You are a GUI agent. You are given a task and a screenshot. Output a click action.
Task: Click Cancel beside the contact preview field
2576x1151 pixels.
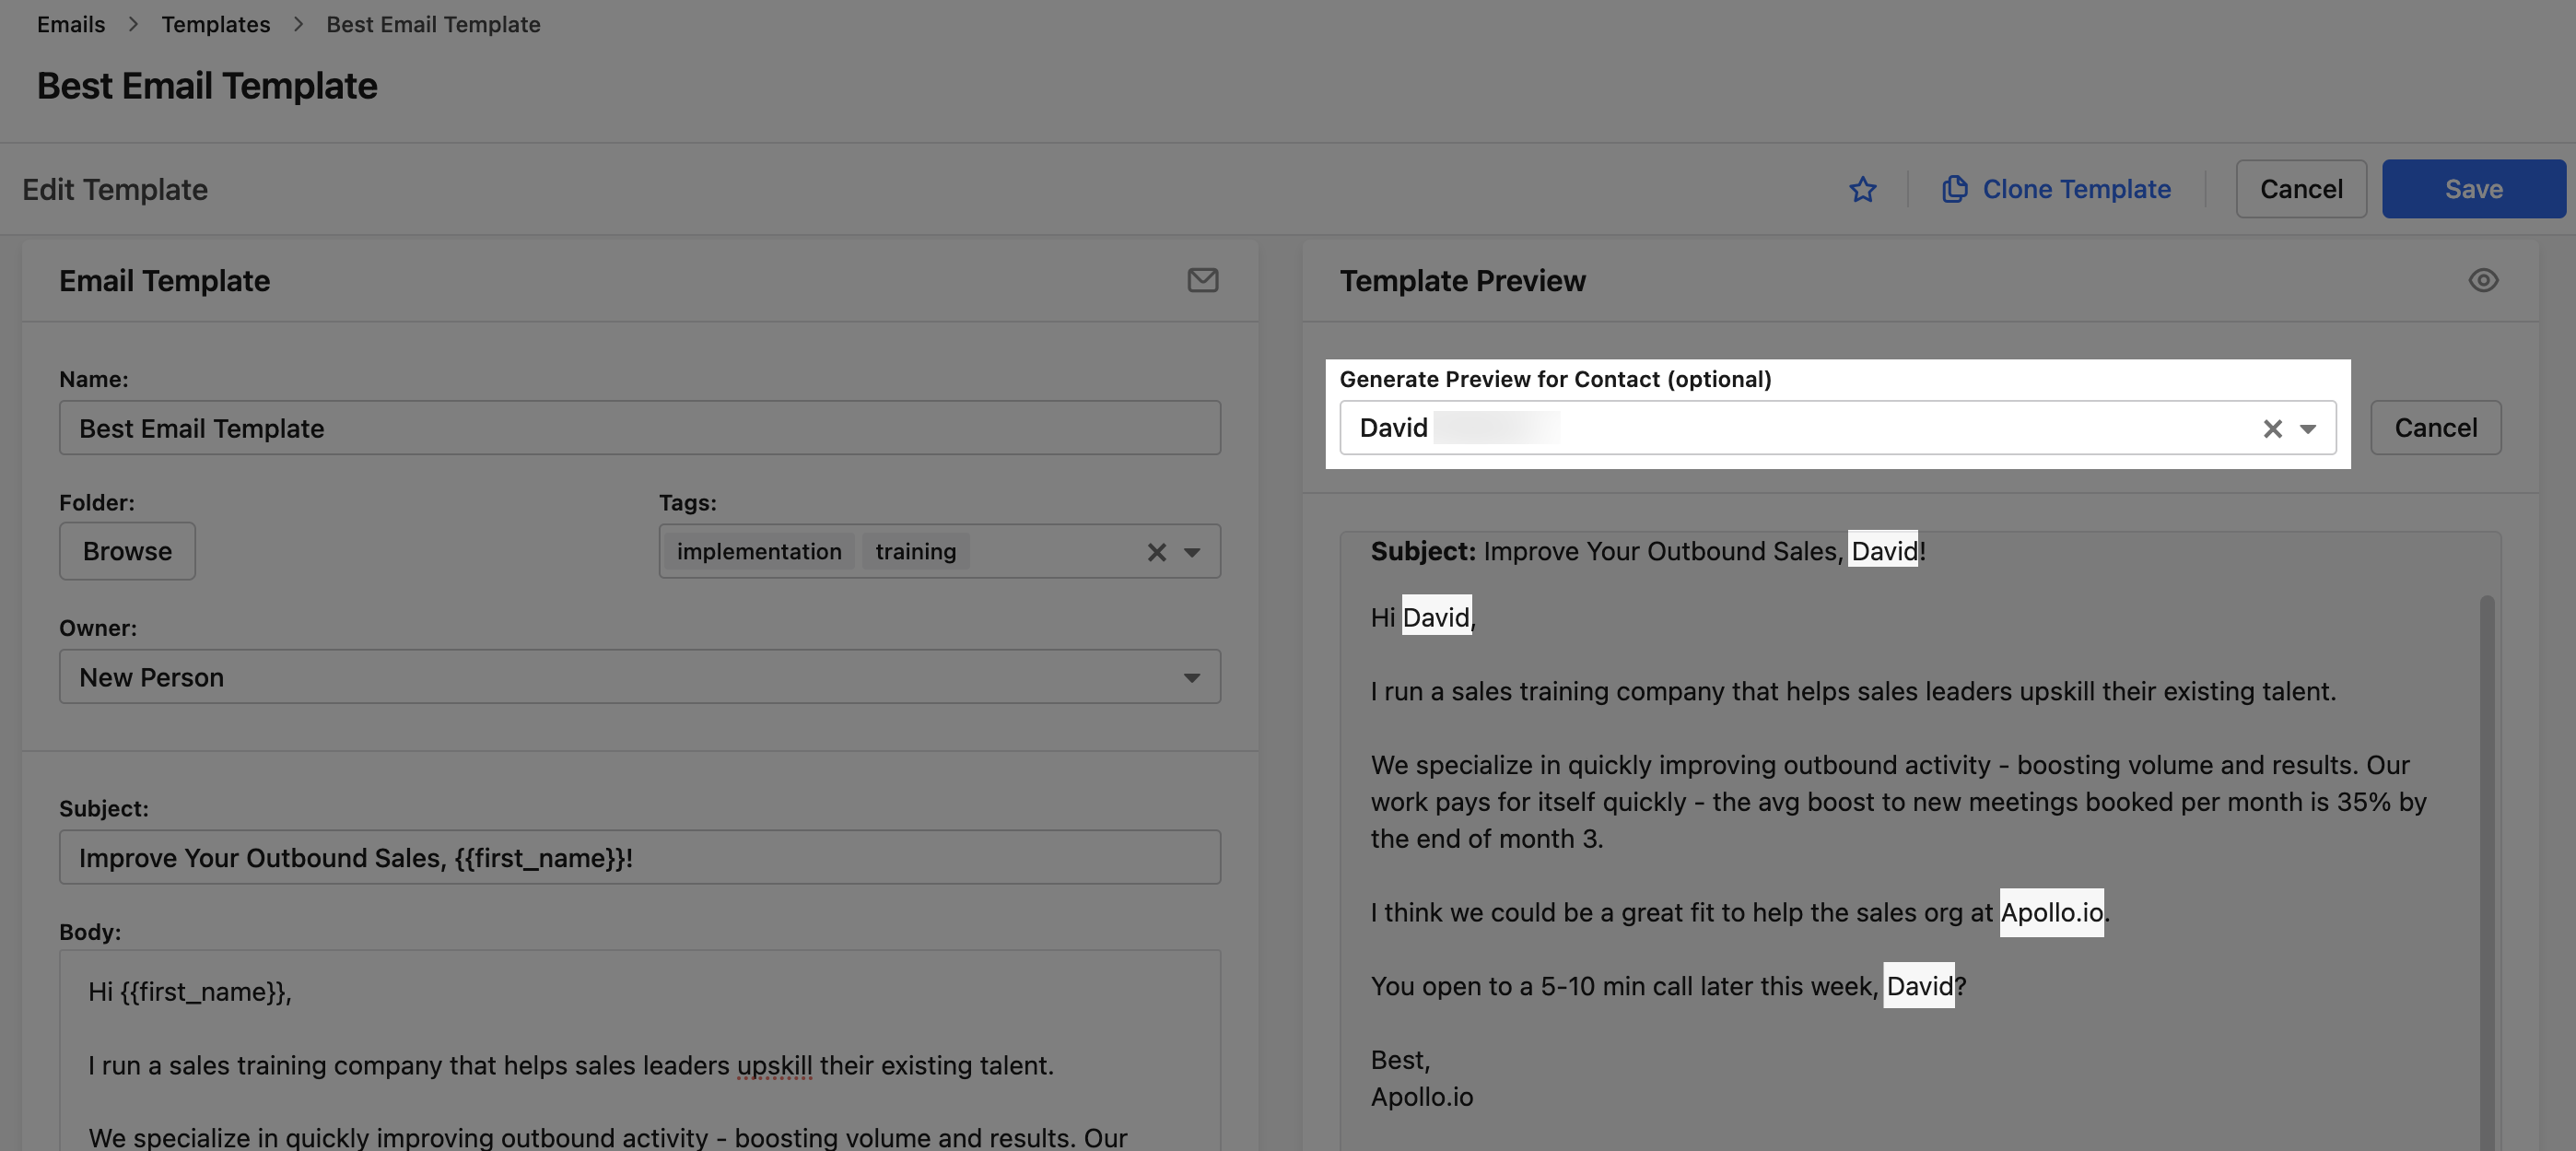pos(2435,428)
